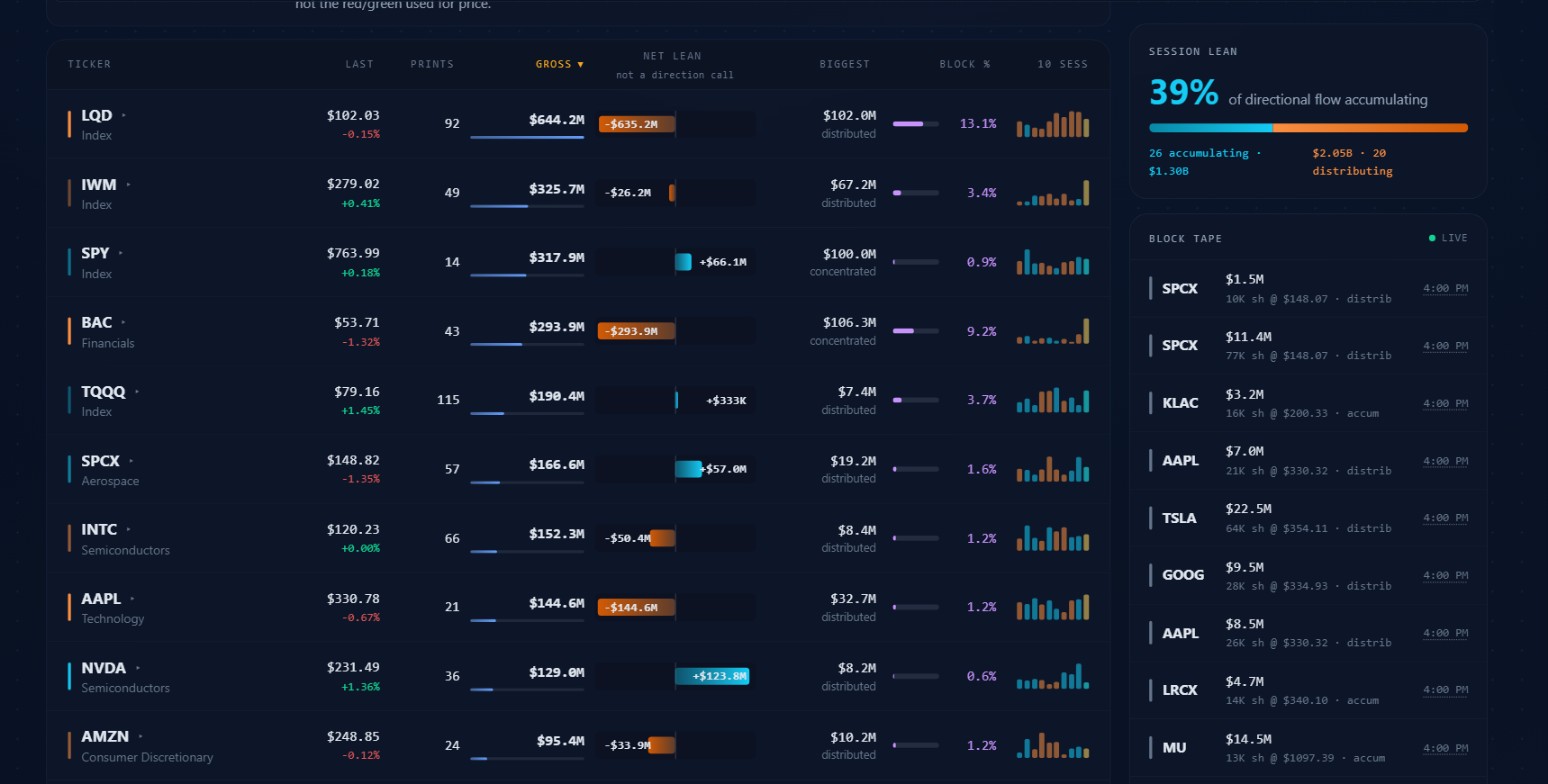Open SPY 10-session sparkline chart
The width and height of the screenshot is (1548, 784).
1053,262
